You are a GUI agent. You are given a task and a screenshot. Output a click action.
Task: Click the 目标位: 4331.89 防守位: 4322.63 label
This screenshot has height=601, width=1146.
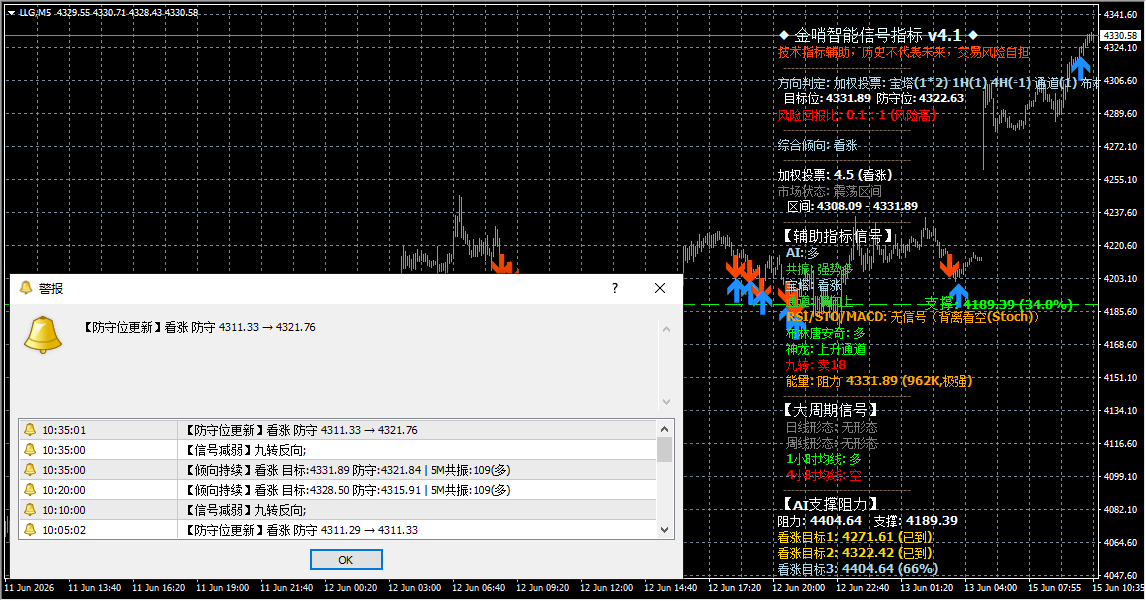coord(873,98)
